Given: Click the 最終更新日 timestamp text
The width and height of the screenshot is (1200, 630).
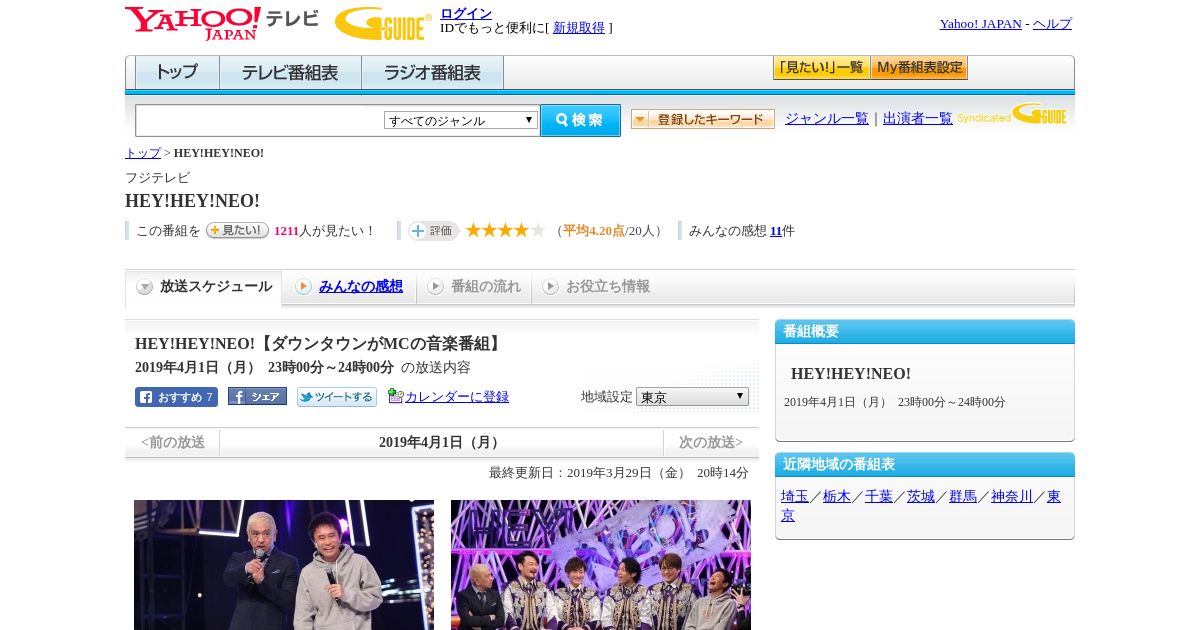Looking at the screenshot, I should (619, 472).
